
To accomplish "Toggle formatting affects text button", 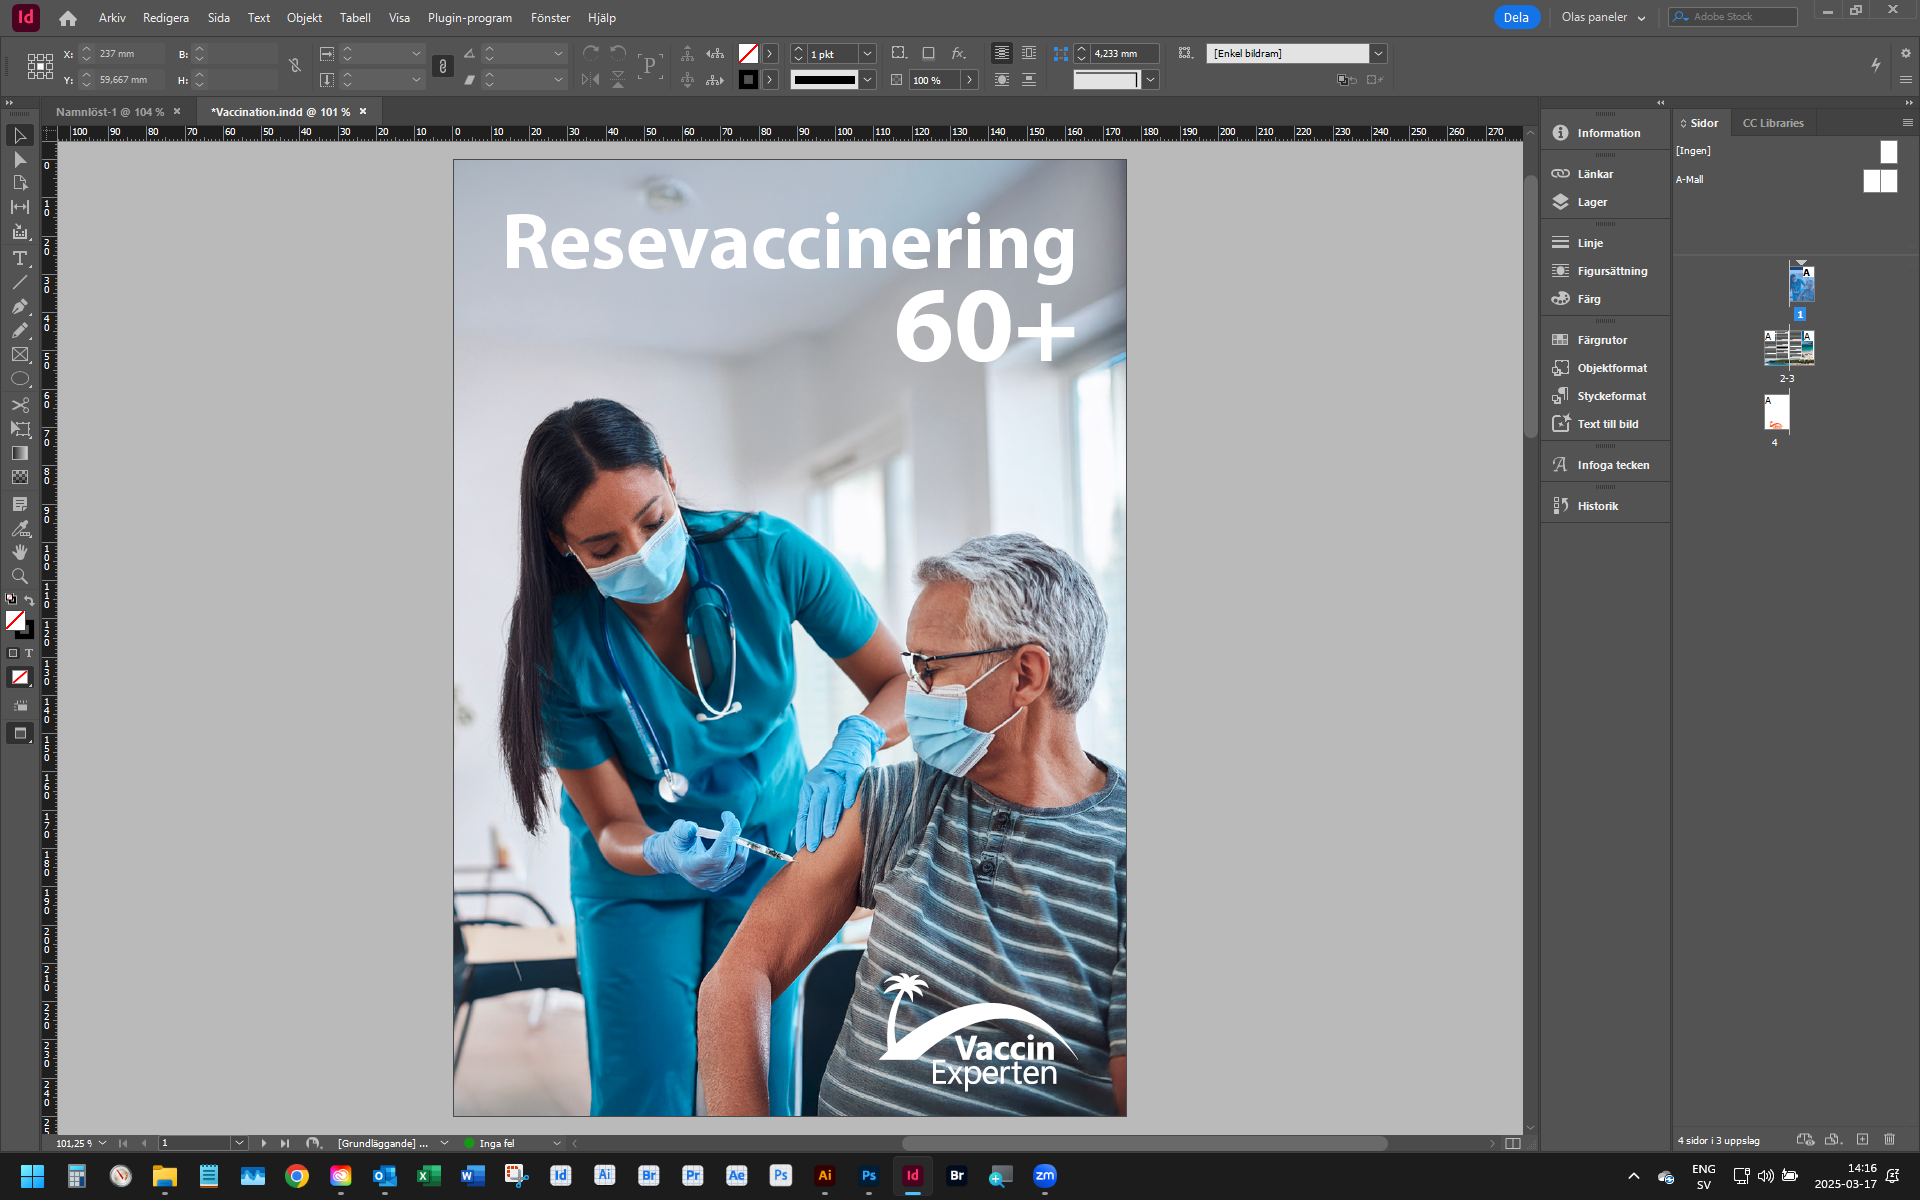I will [x=28, y=653].
